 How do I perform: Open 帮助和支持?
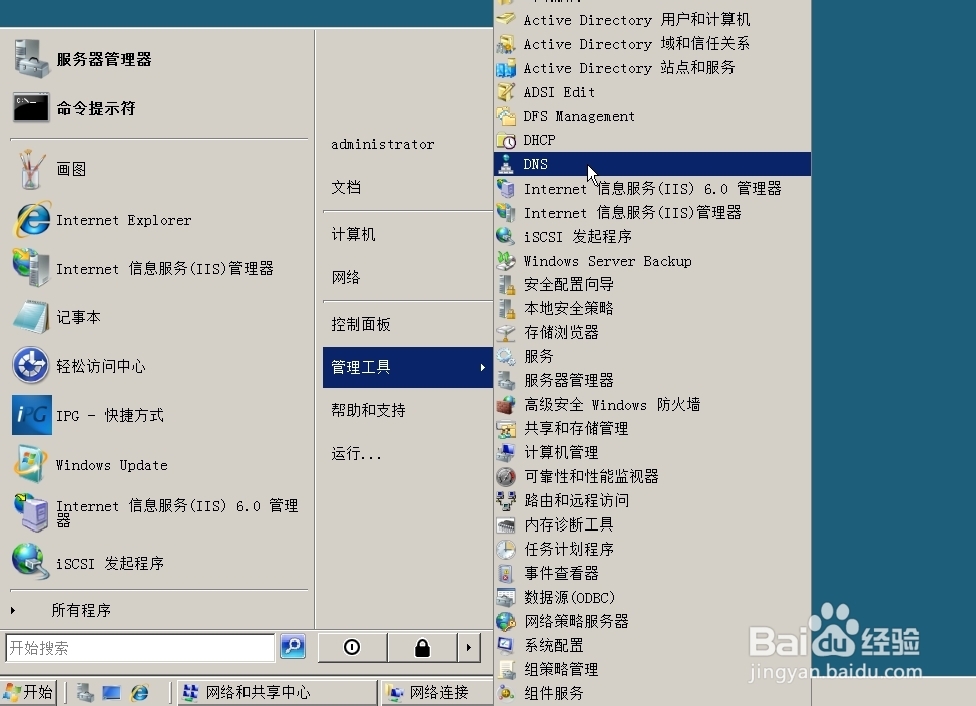pos(408,410)
